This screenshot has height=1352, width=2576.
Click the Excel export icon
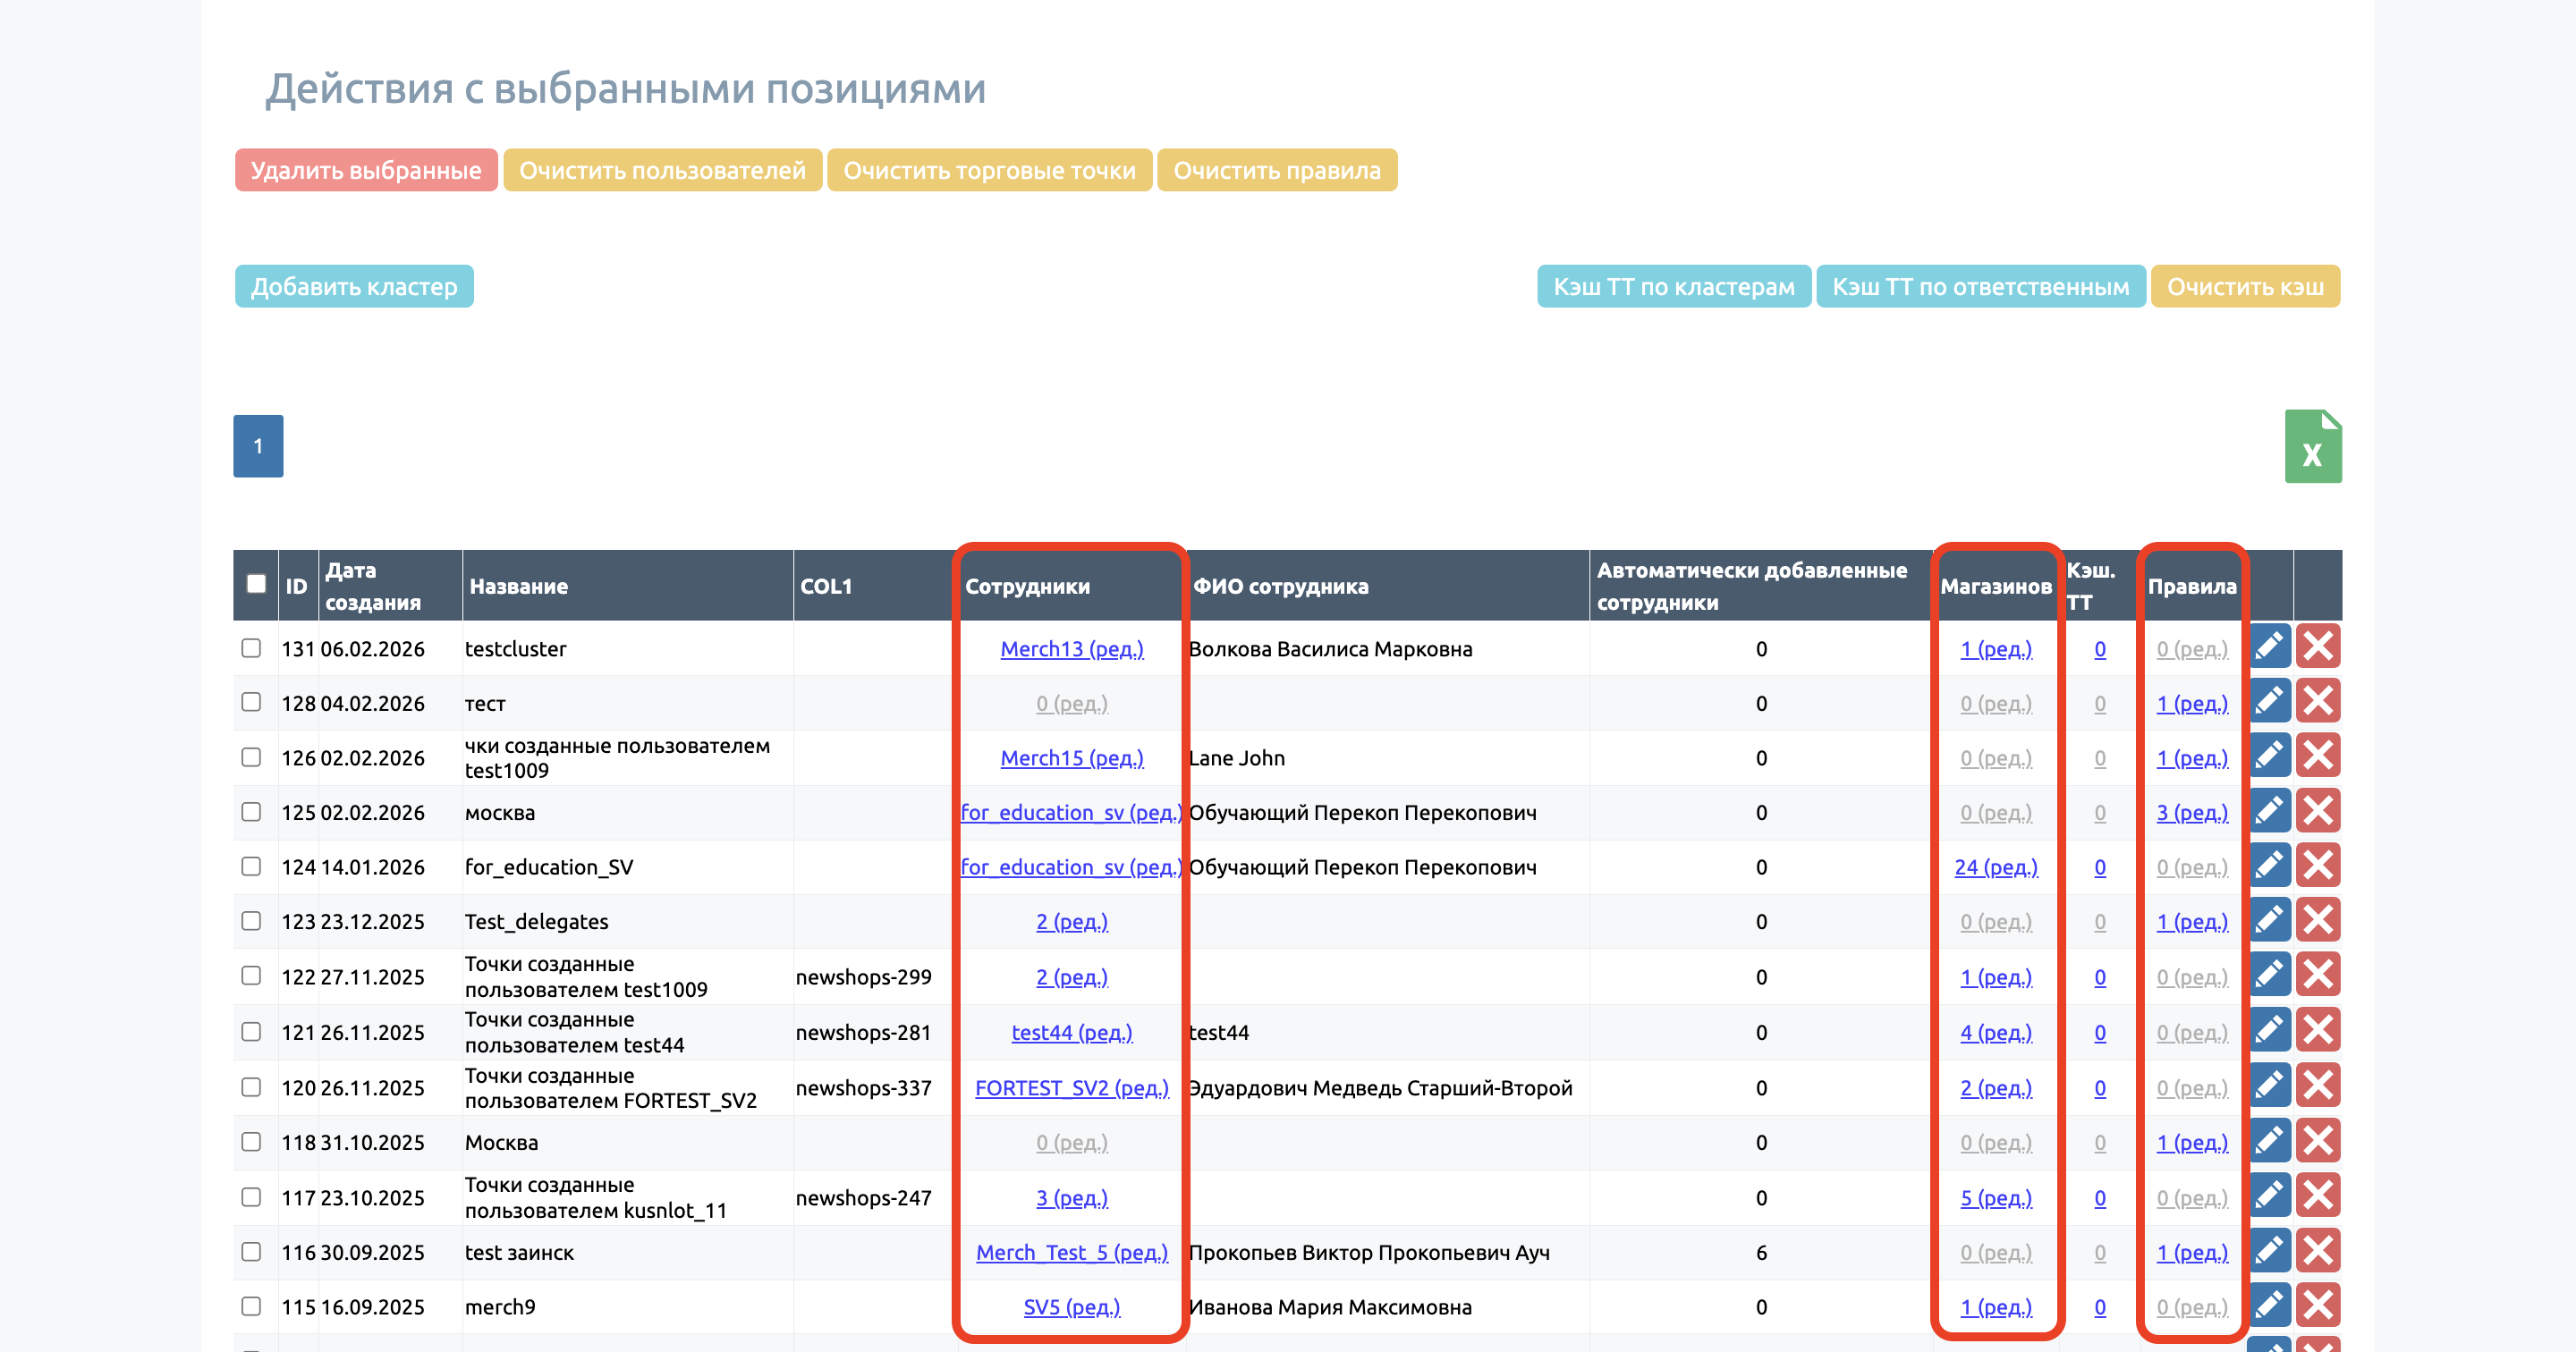coord(2312,447)
